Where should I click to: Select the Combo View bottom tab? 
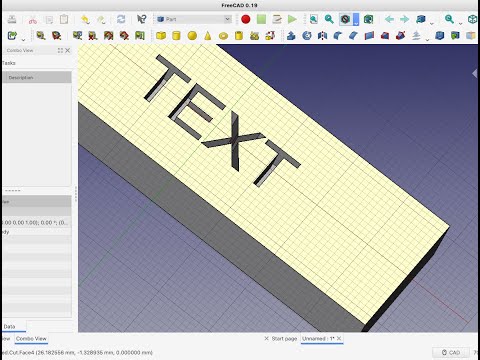pyautogui.click(x=31, y=338)
